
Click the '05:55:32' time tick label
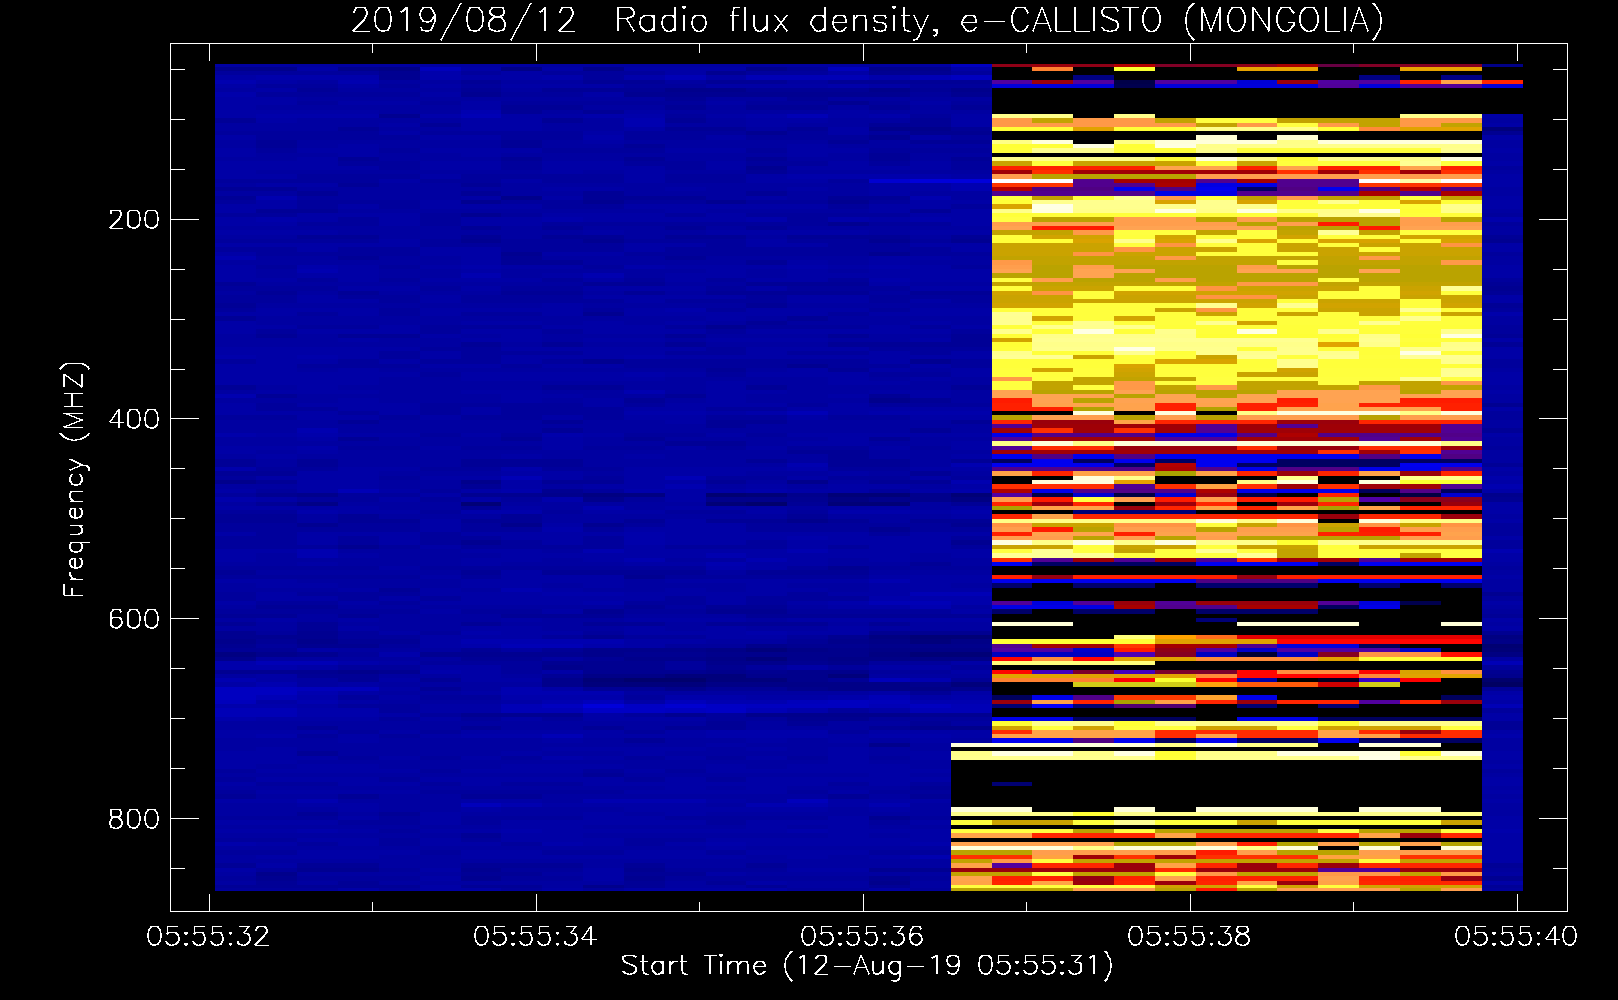click(208, 936)
